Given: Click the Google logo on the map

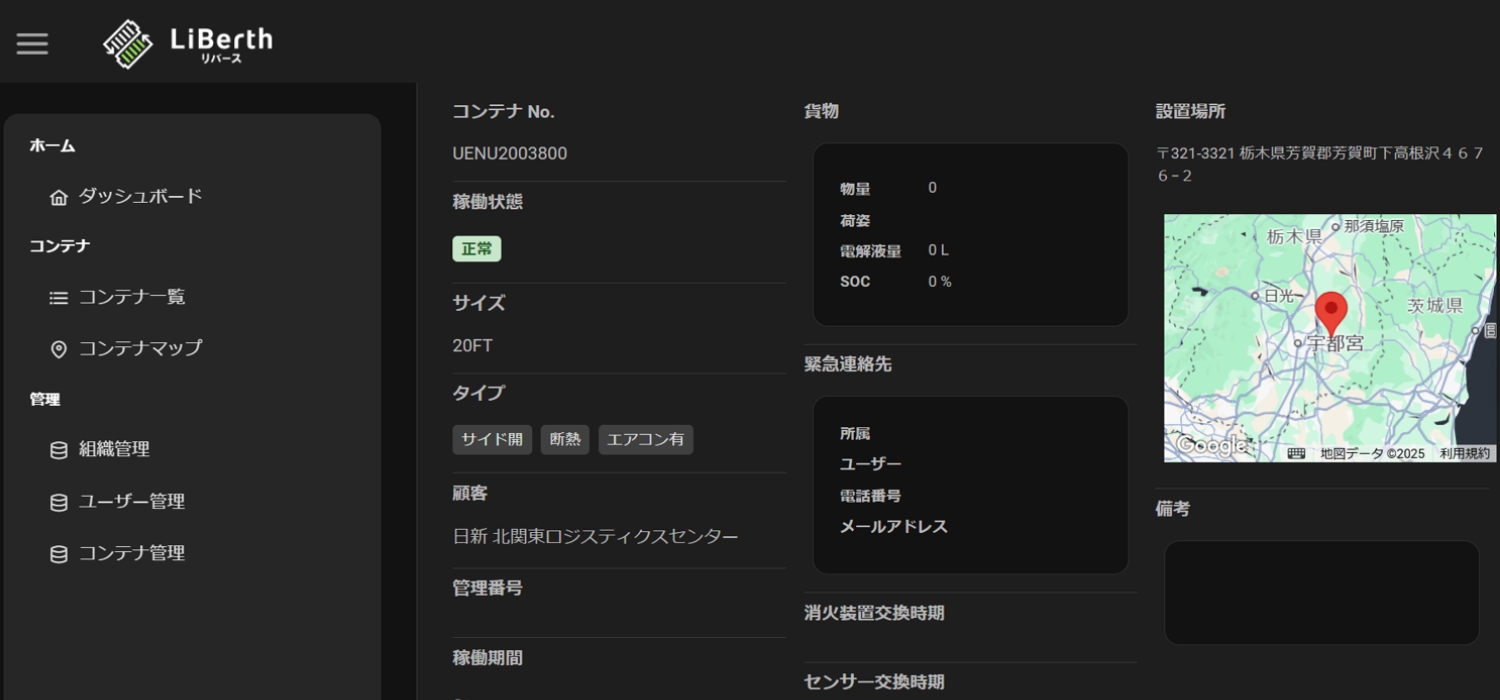Looking at the screenshot, I should click(1211, 445).
